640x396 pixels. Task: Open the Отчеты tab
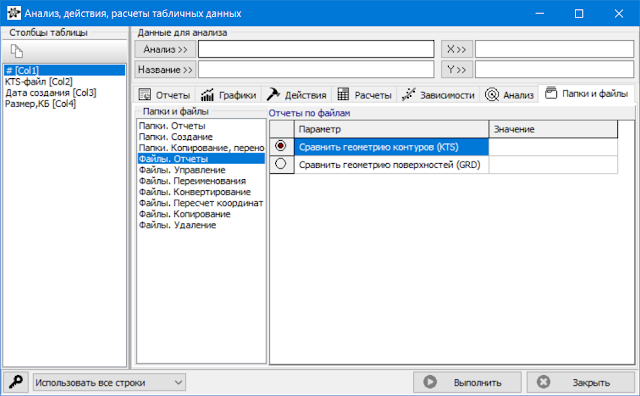point(164,95)
